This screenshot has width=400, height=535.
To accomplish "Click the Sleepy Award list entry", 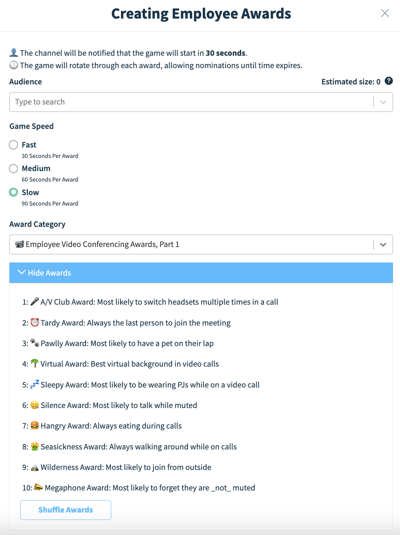I will click(141, 385).
